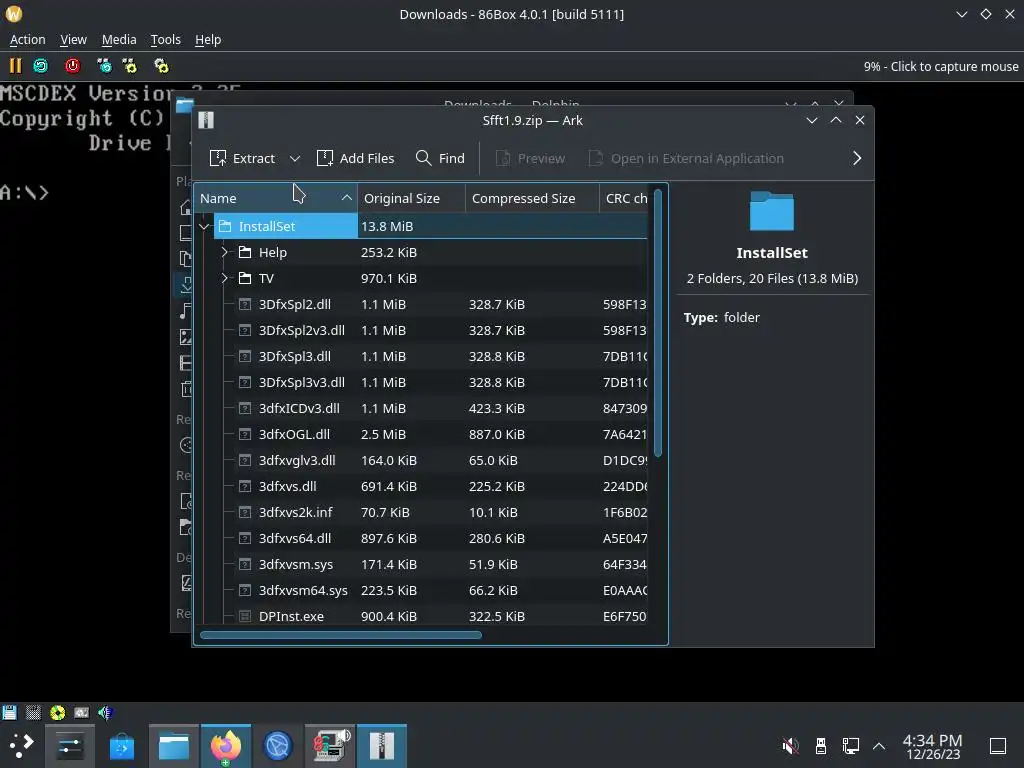Click the horizontal scrollbar in Ark list
Image resolution: width=1024 pixels, height=768 pixels.
(x=341, y=635)
